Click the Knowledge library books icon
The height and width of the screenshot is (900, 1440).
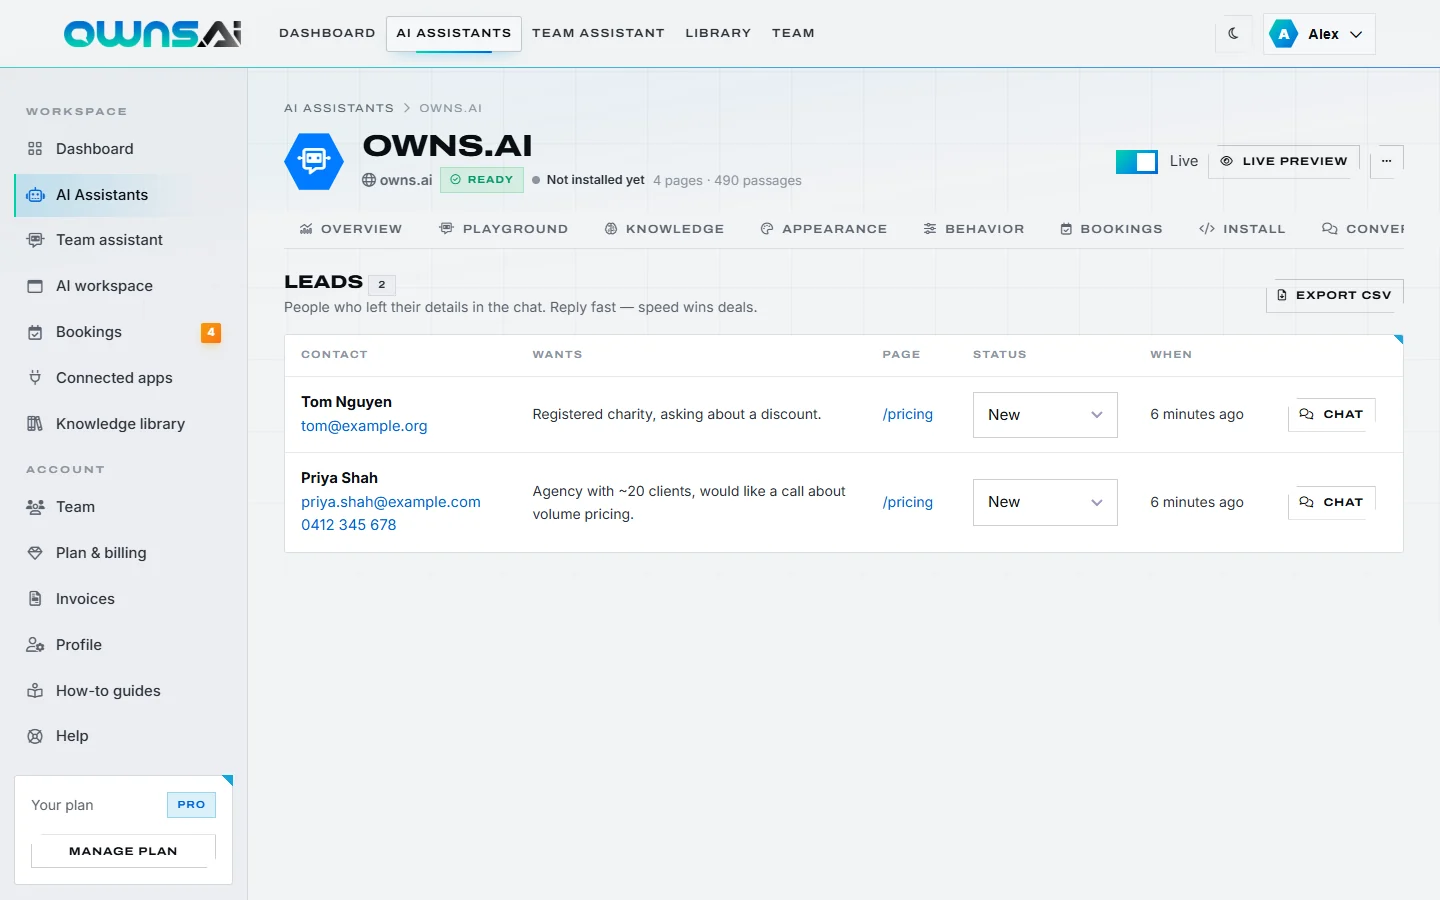click(35, 424)
